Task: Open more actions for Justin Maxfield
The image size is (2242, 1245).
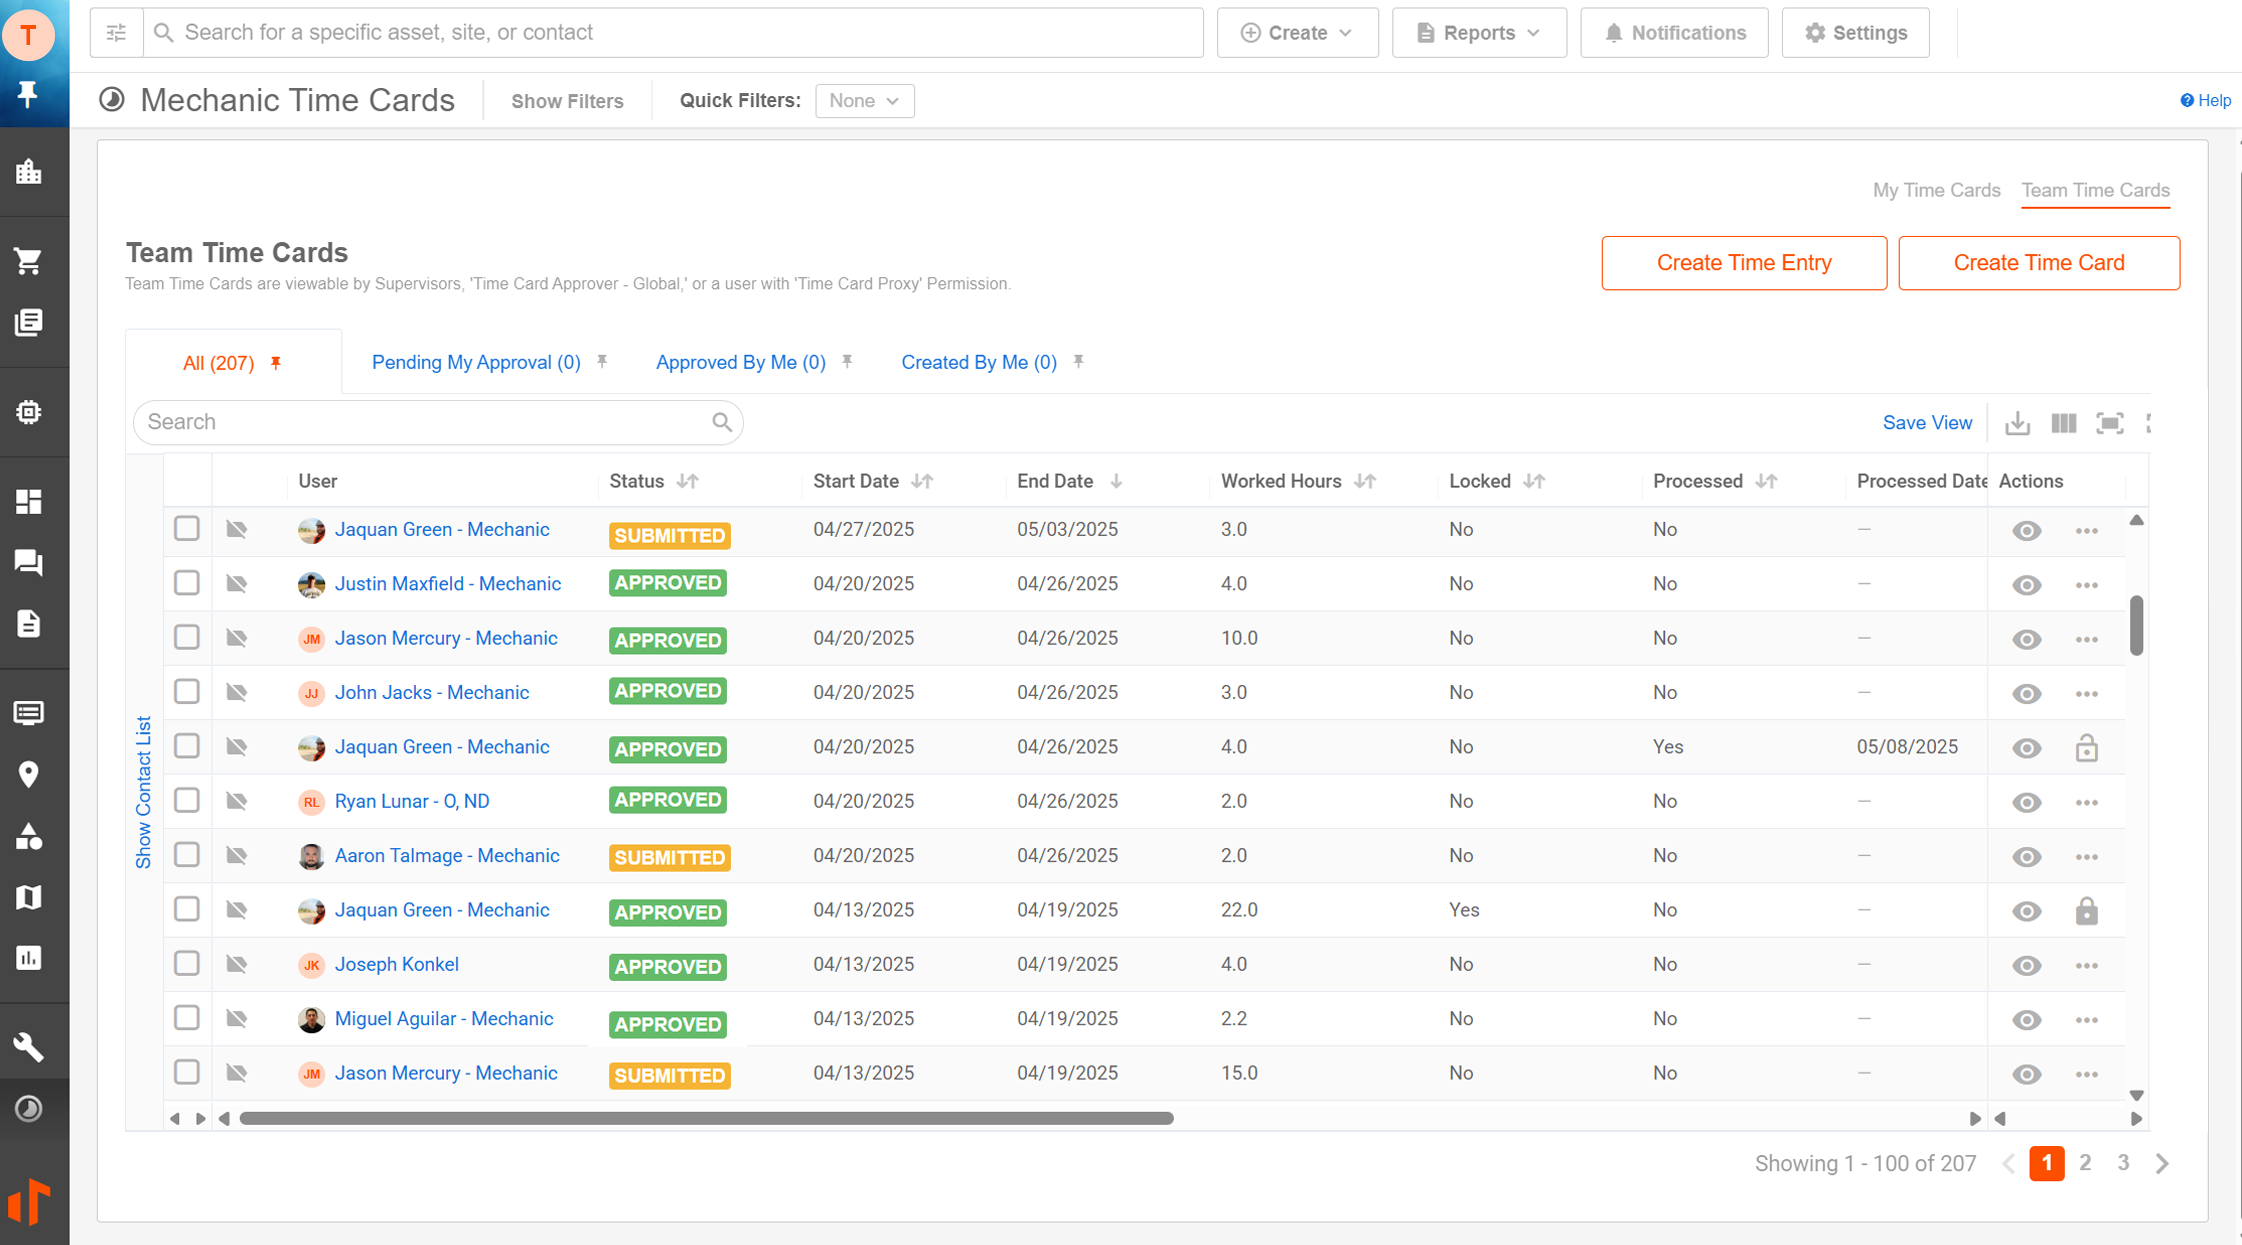Action: point(2086,585)
